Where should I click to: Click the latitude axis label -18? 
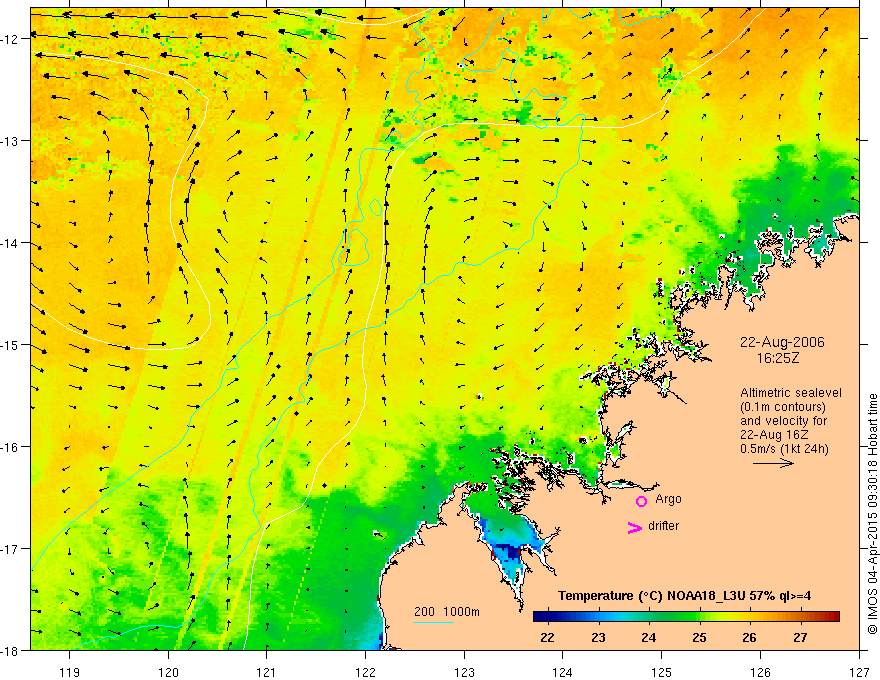click(x=12, y=651)
